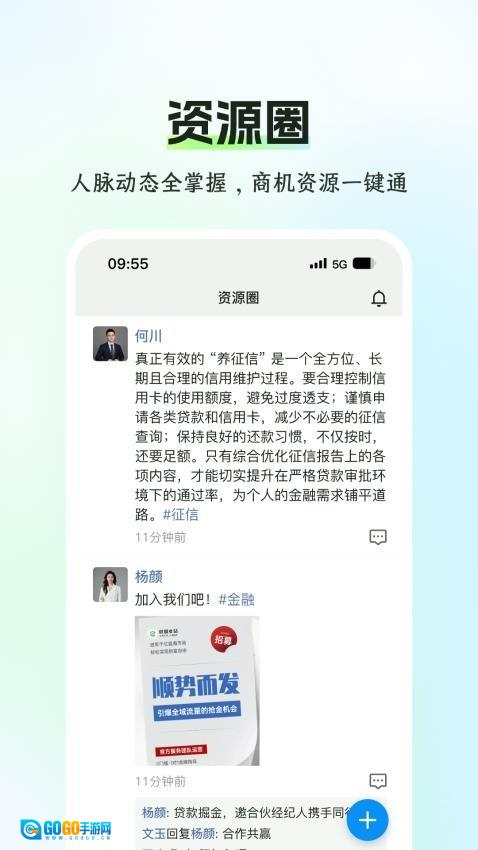Tap the comment icon under 杨颜's post

coord(378,781)
